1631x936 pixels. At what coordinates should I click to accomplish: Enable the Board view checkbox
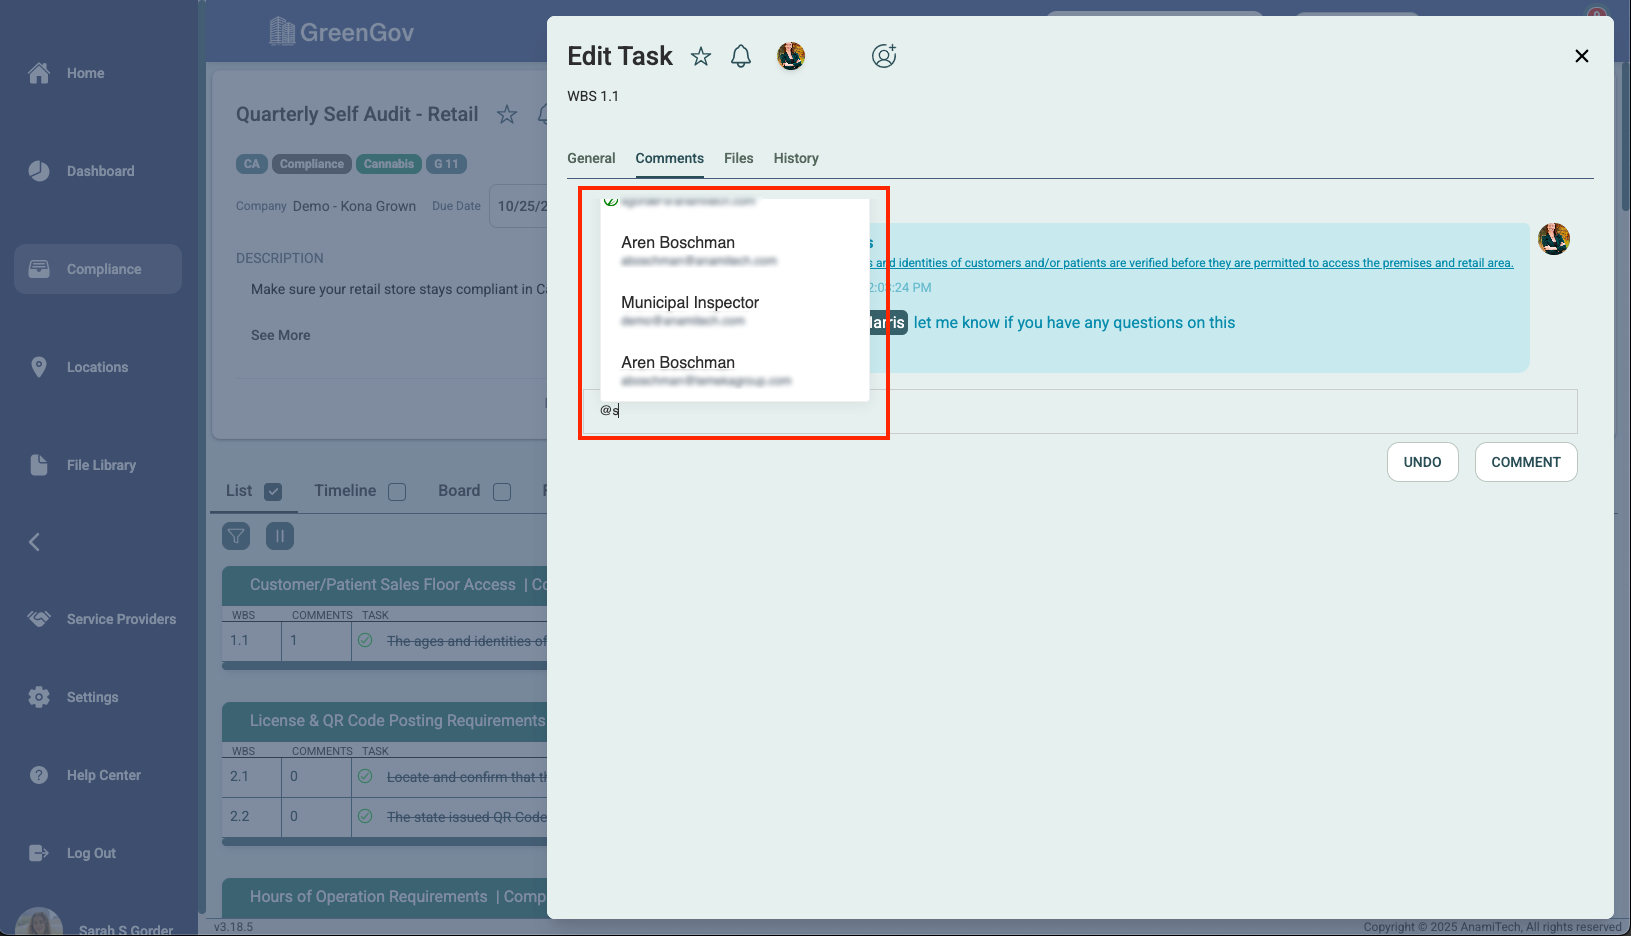(502, 492)
